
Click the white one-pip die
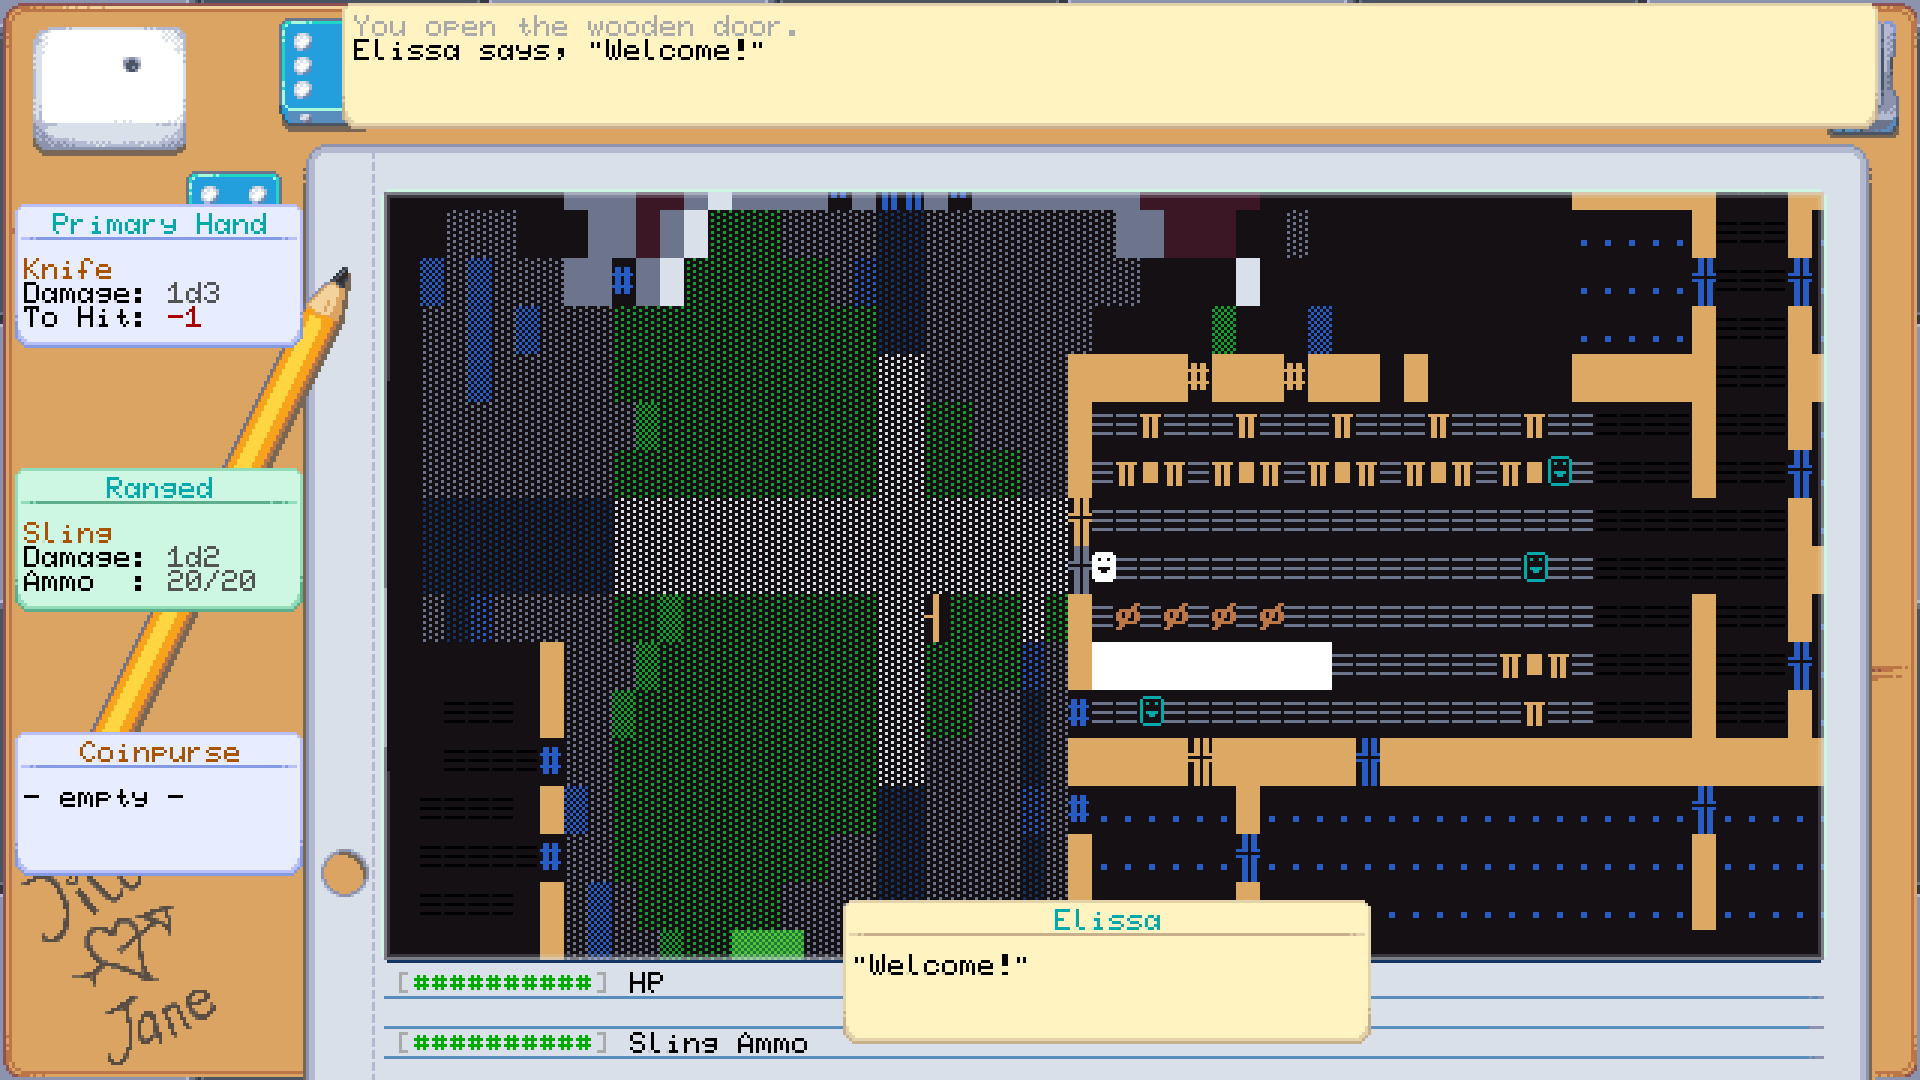coord(110,88)
